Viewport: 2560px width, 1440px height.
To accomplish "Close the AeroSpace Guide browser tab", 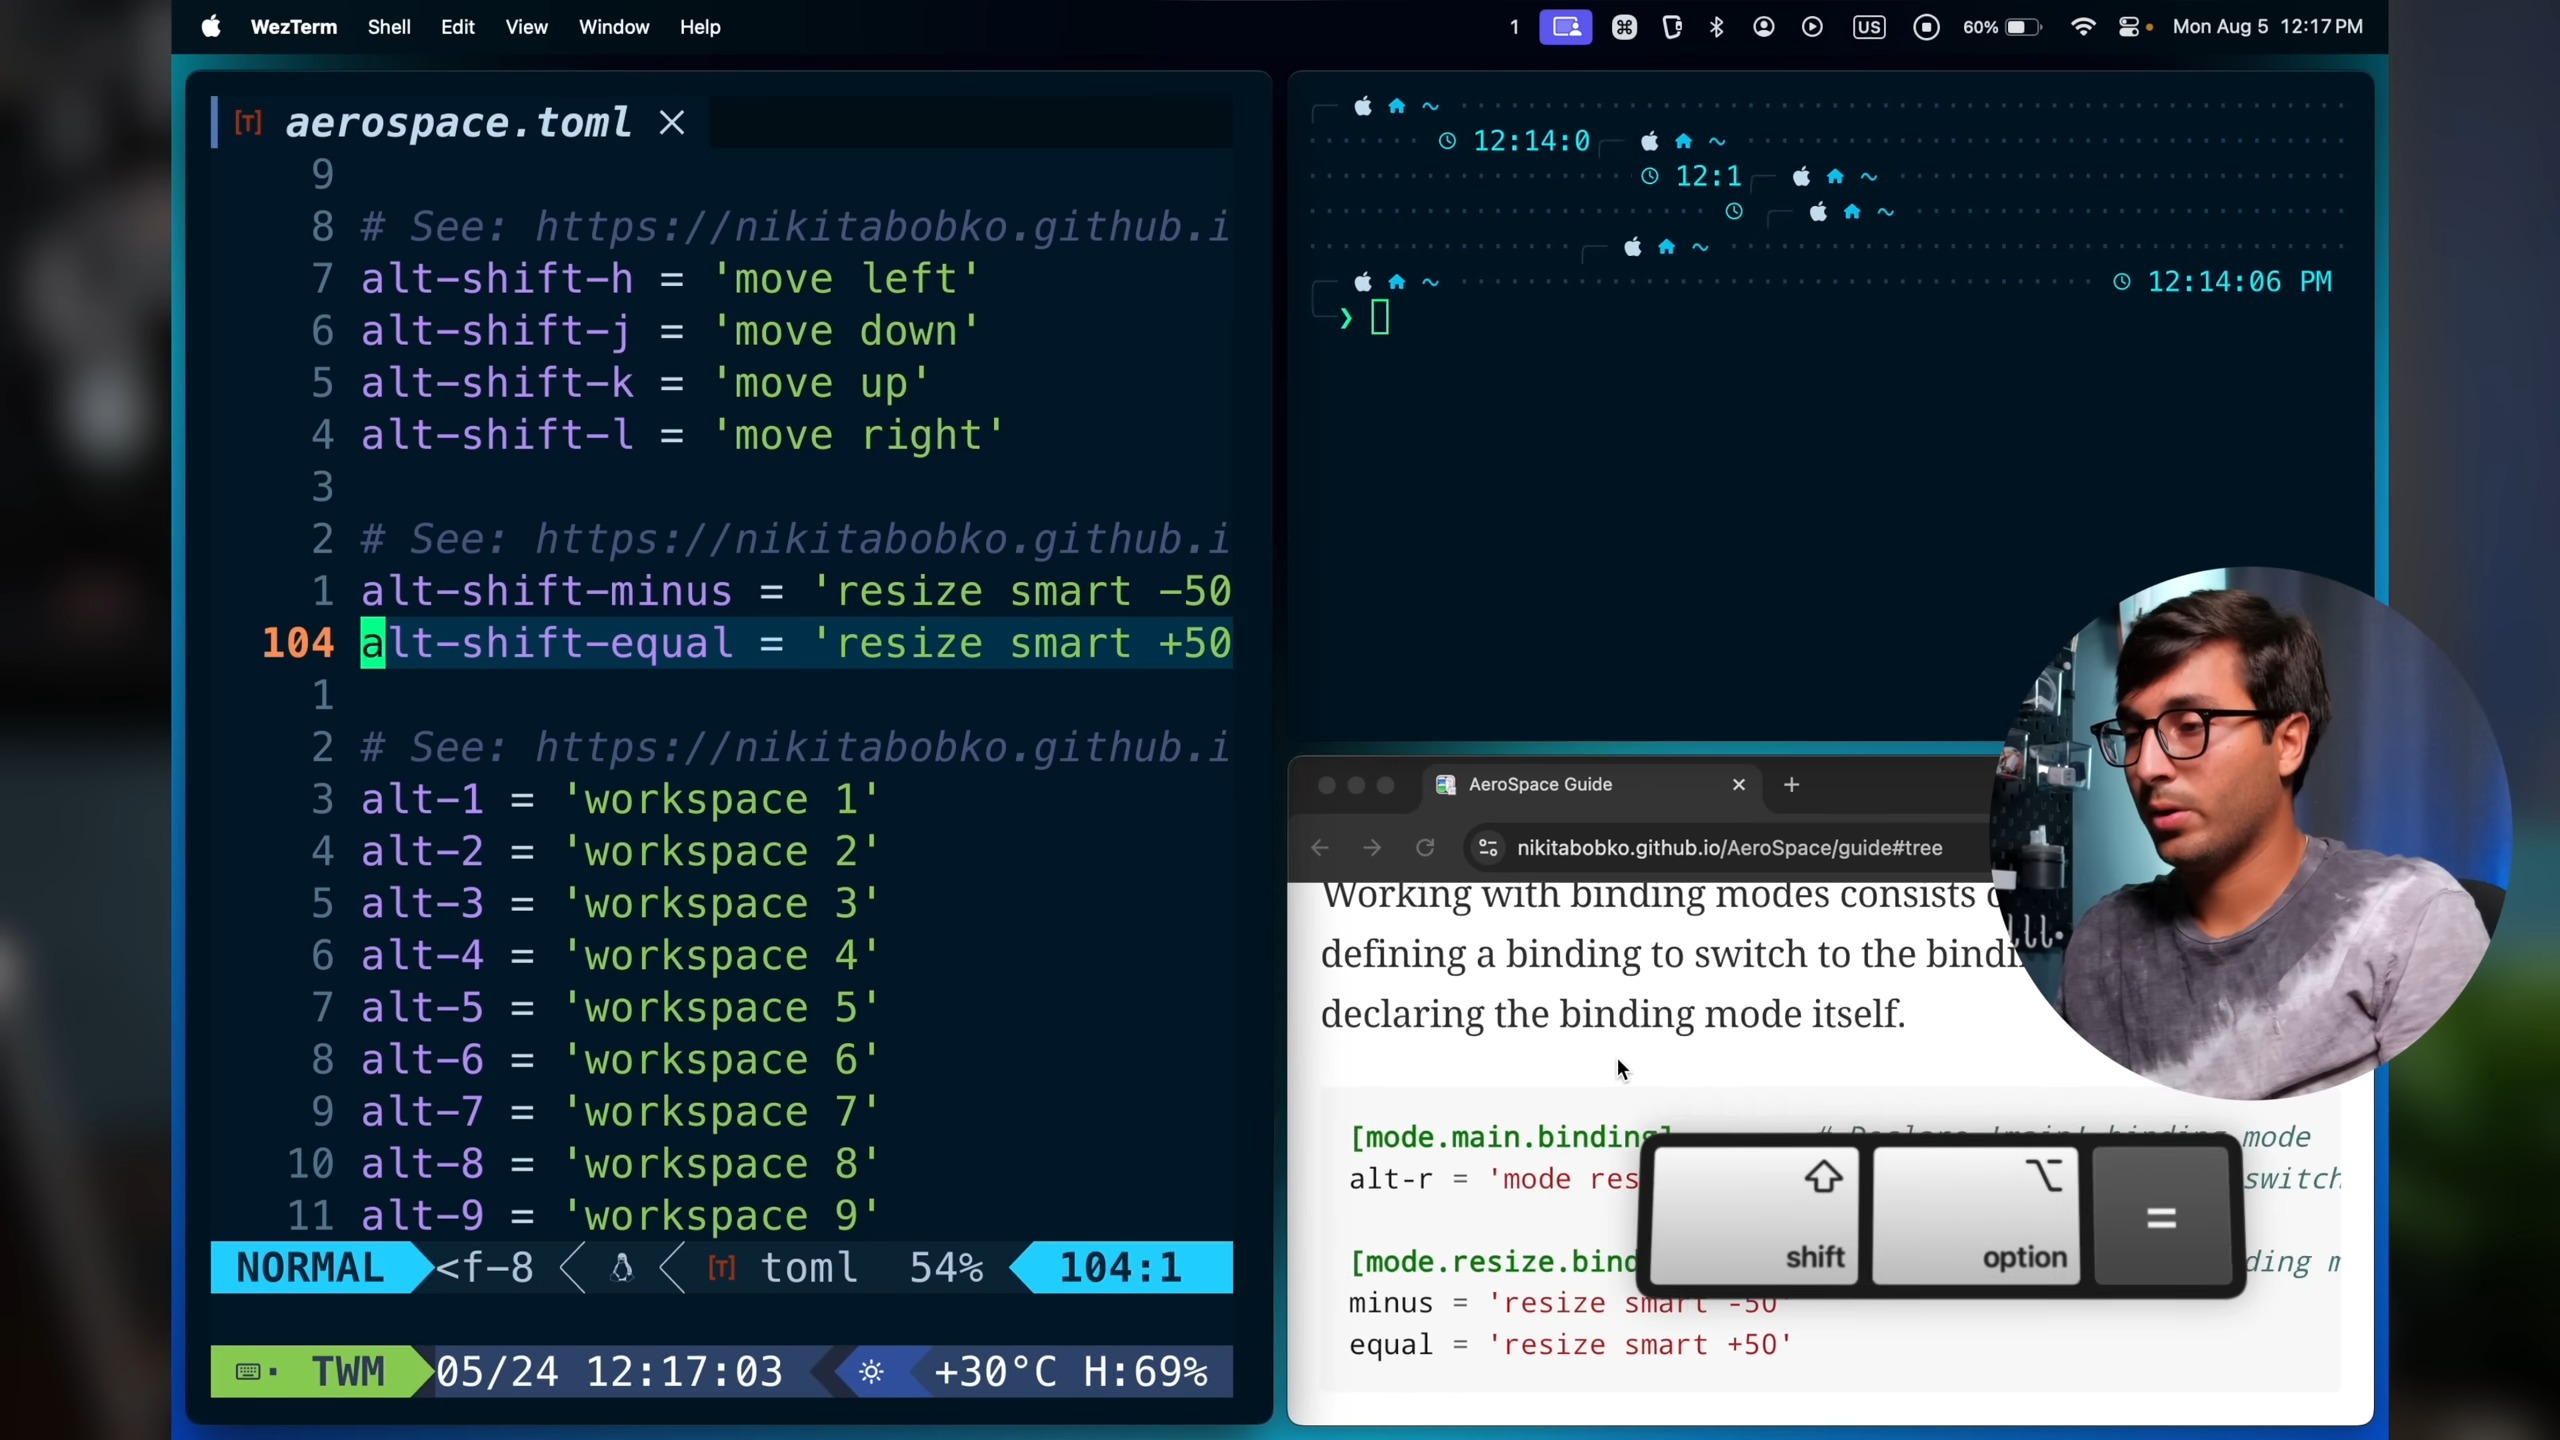I will pyautogui.click(x=1738, y=785).
